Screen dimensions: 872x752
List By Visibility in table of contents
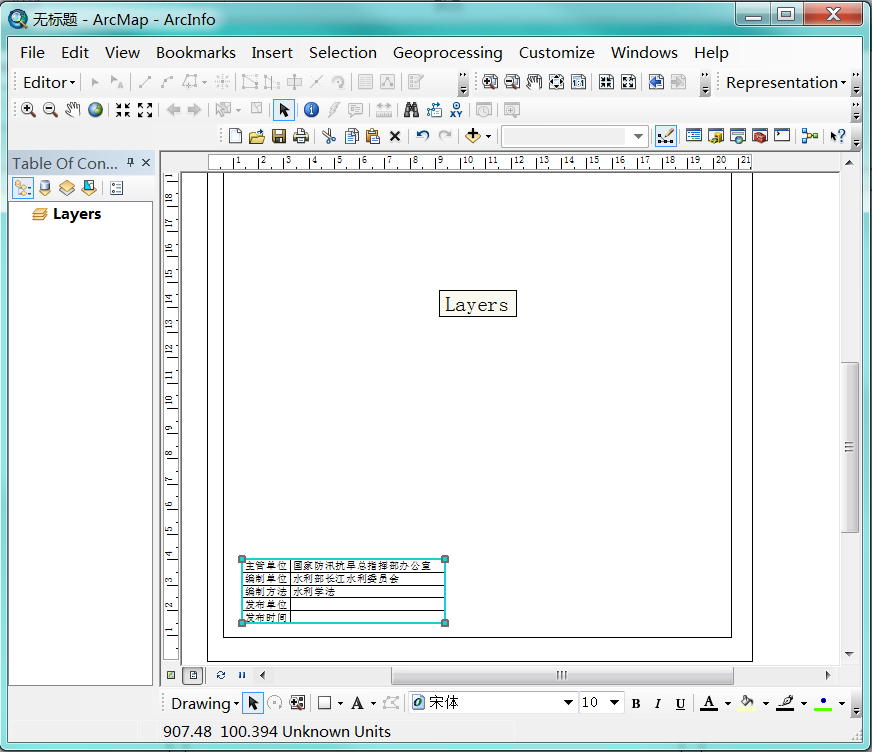click(67, 188)
